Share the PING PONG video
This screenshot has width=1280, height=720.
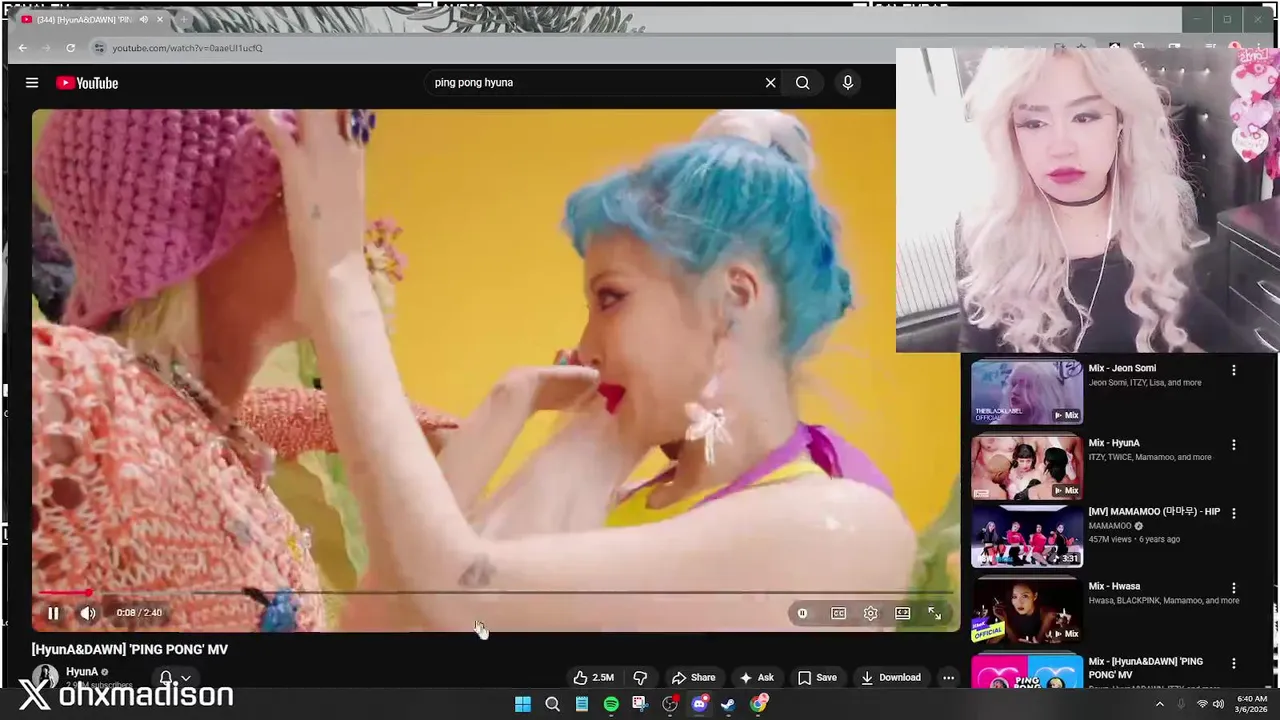pyautogui.click(x=693, y=677)
